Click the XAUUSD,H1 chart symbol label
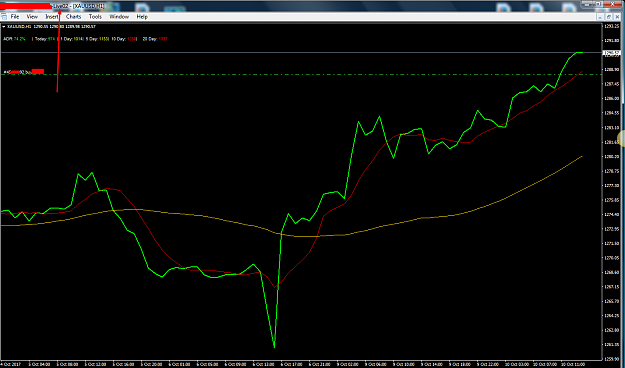The image size is (625, 368). pyautogui.click(x=18, y=27)
